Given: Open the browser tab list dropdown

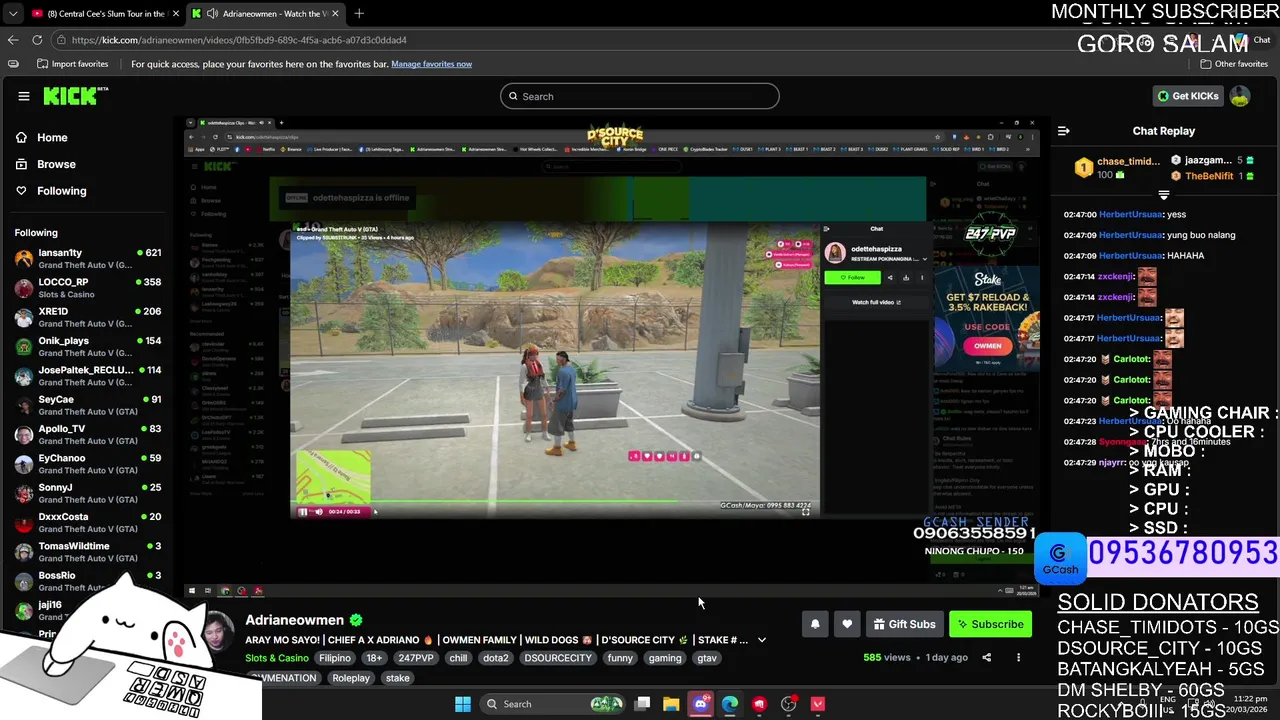Looking at the screenshot, I should point(12,13).
